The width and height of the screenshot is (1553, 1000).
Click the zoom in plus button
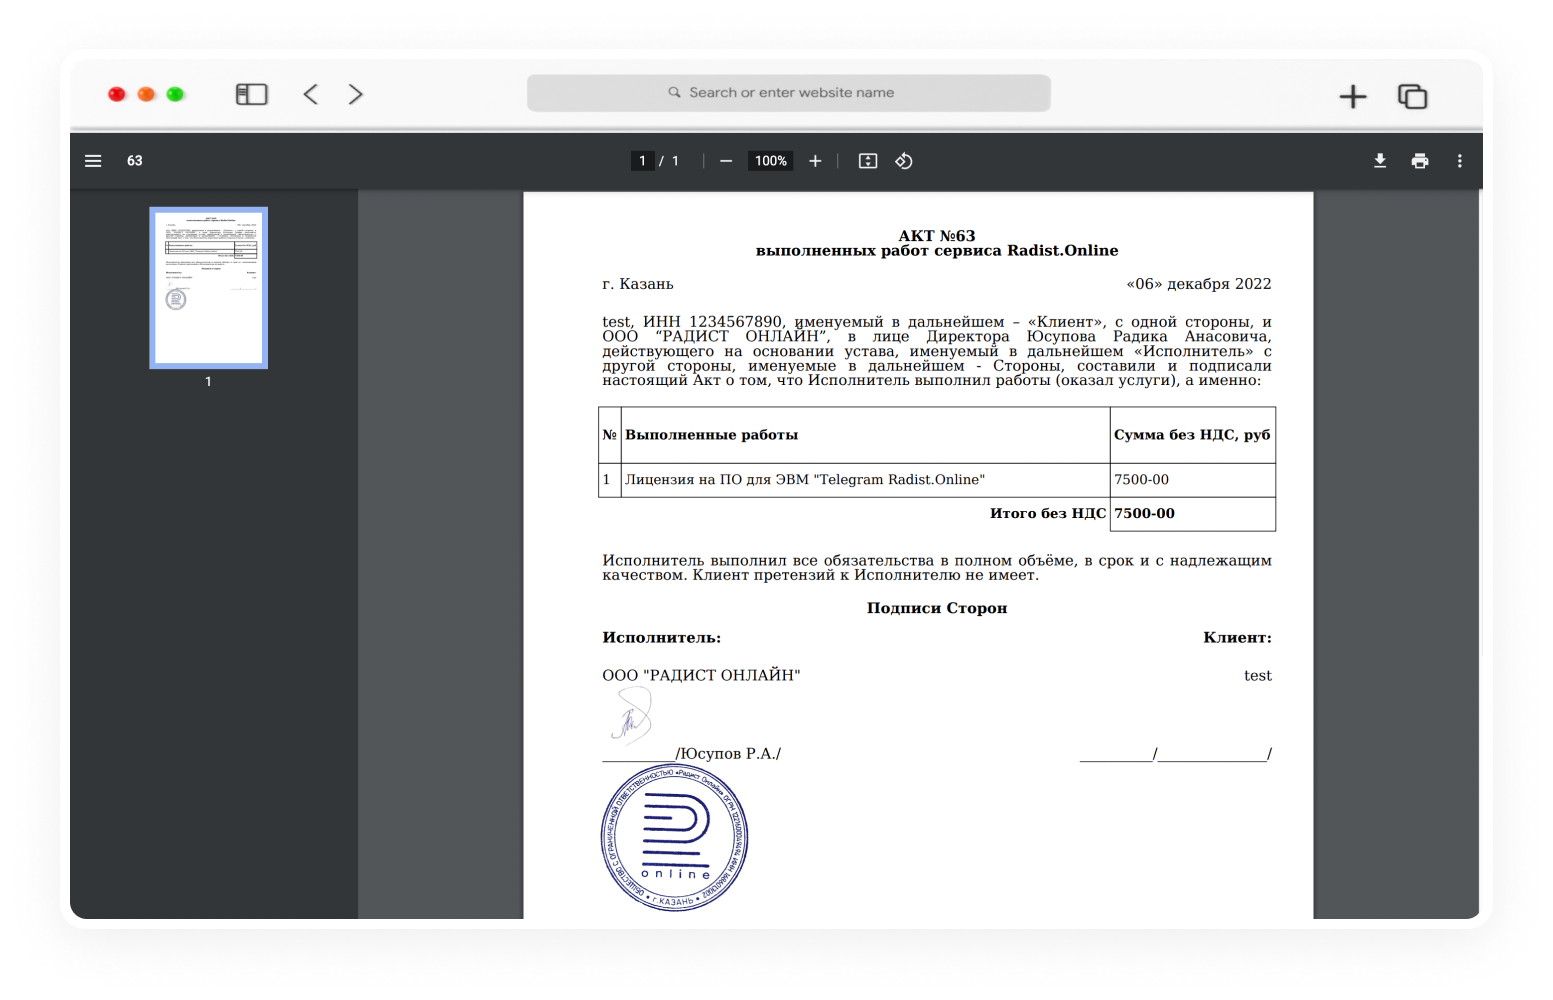[x=815, y=161]
